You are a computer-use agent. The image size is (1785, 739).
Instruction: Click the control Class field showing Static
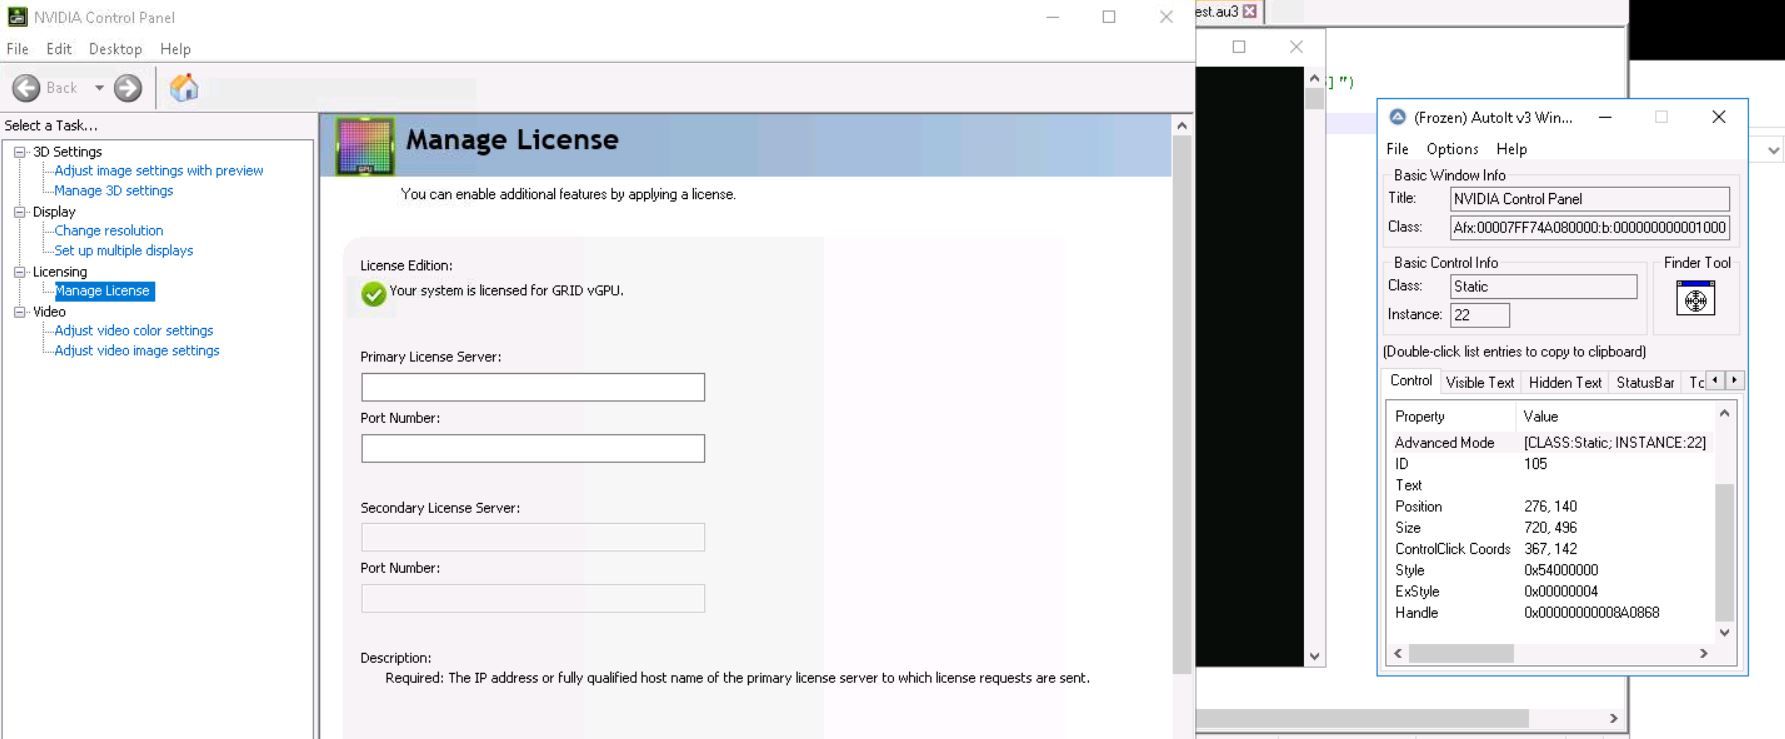pos(1544,287)
